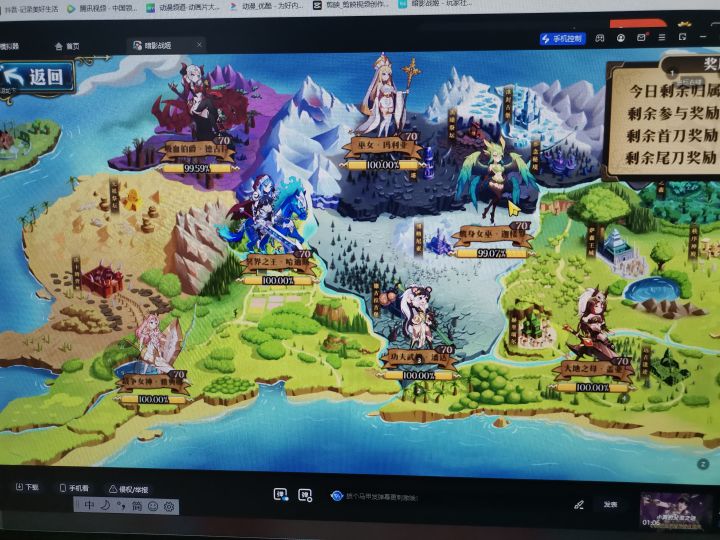Toggle IME punctuation mode icon
The height and width of the screenshot is (540, 720).
click(x=121, y=506)
